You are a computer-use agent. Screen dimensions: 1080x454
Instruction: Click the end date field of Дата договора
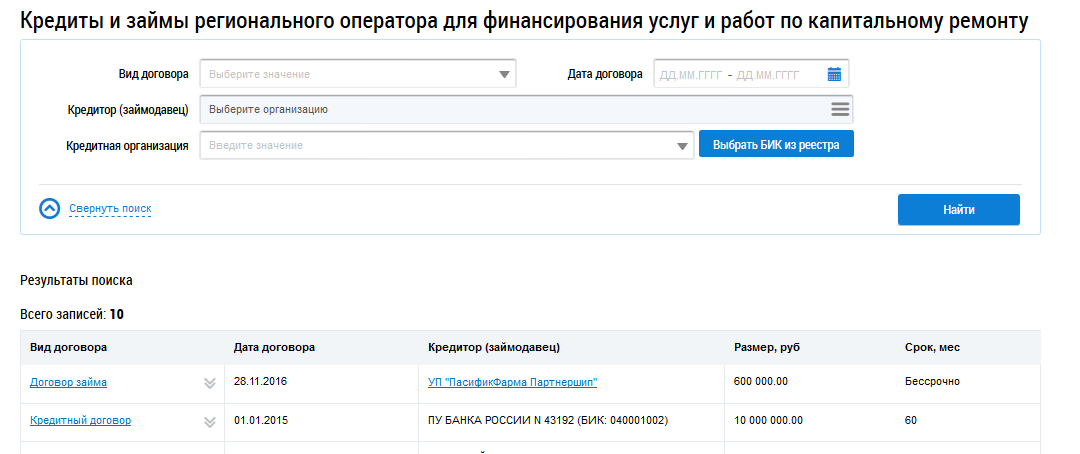point(768,74)
